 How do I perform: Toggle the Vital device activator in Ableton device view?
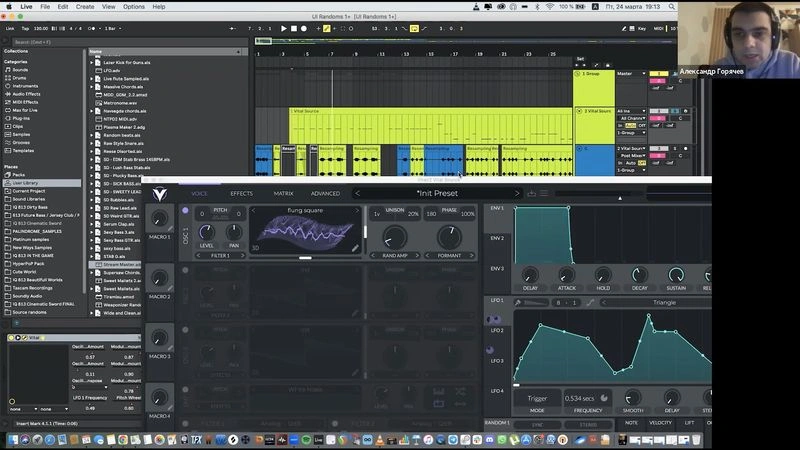(x=11, y=338)
